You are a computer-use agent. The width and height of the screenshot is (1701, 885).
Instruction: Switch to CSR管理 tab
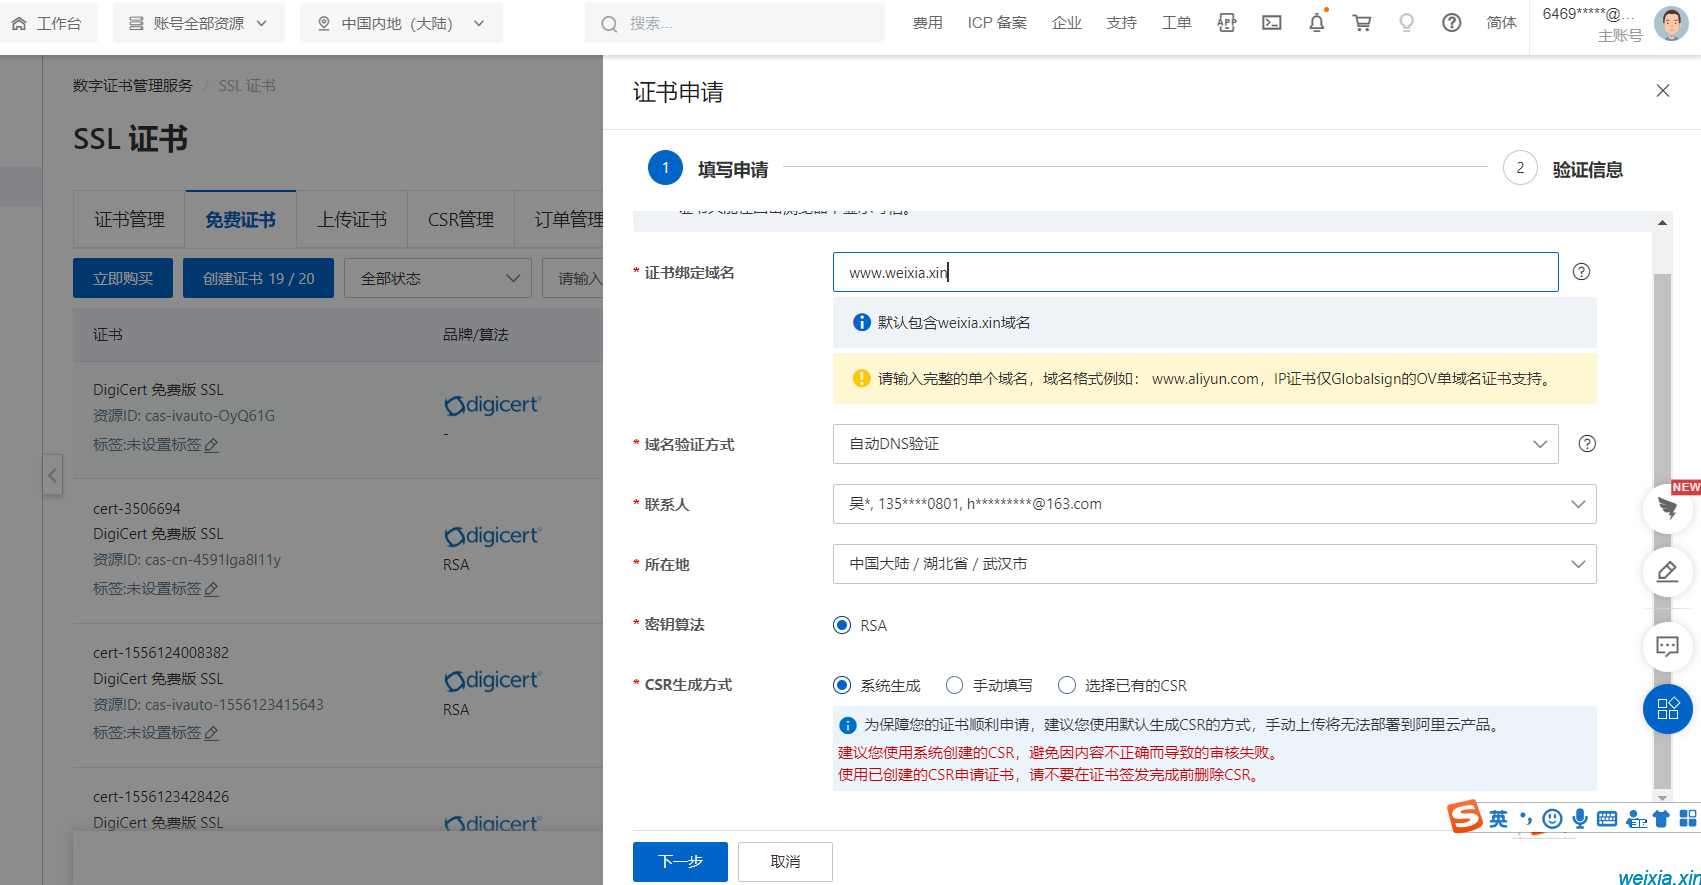[461, 220]
